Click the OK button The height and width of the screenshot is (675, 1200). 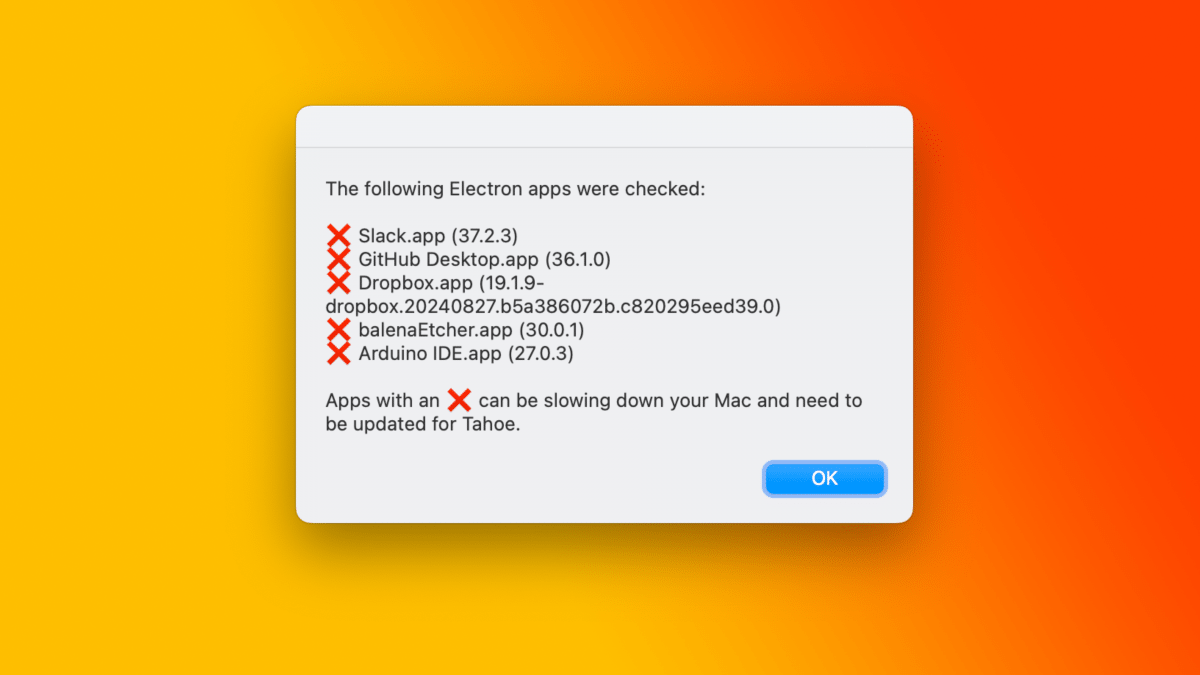tap(824, 478)
